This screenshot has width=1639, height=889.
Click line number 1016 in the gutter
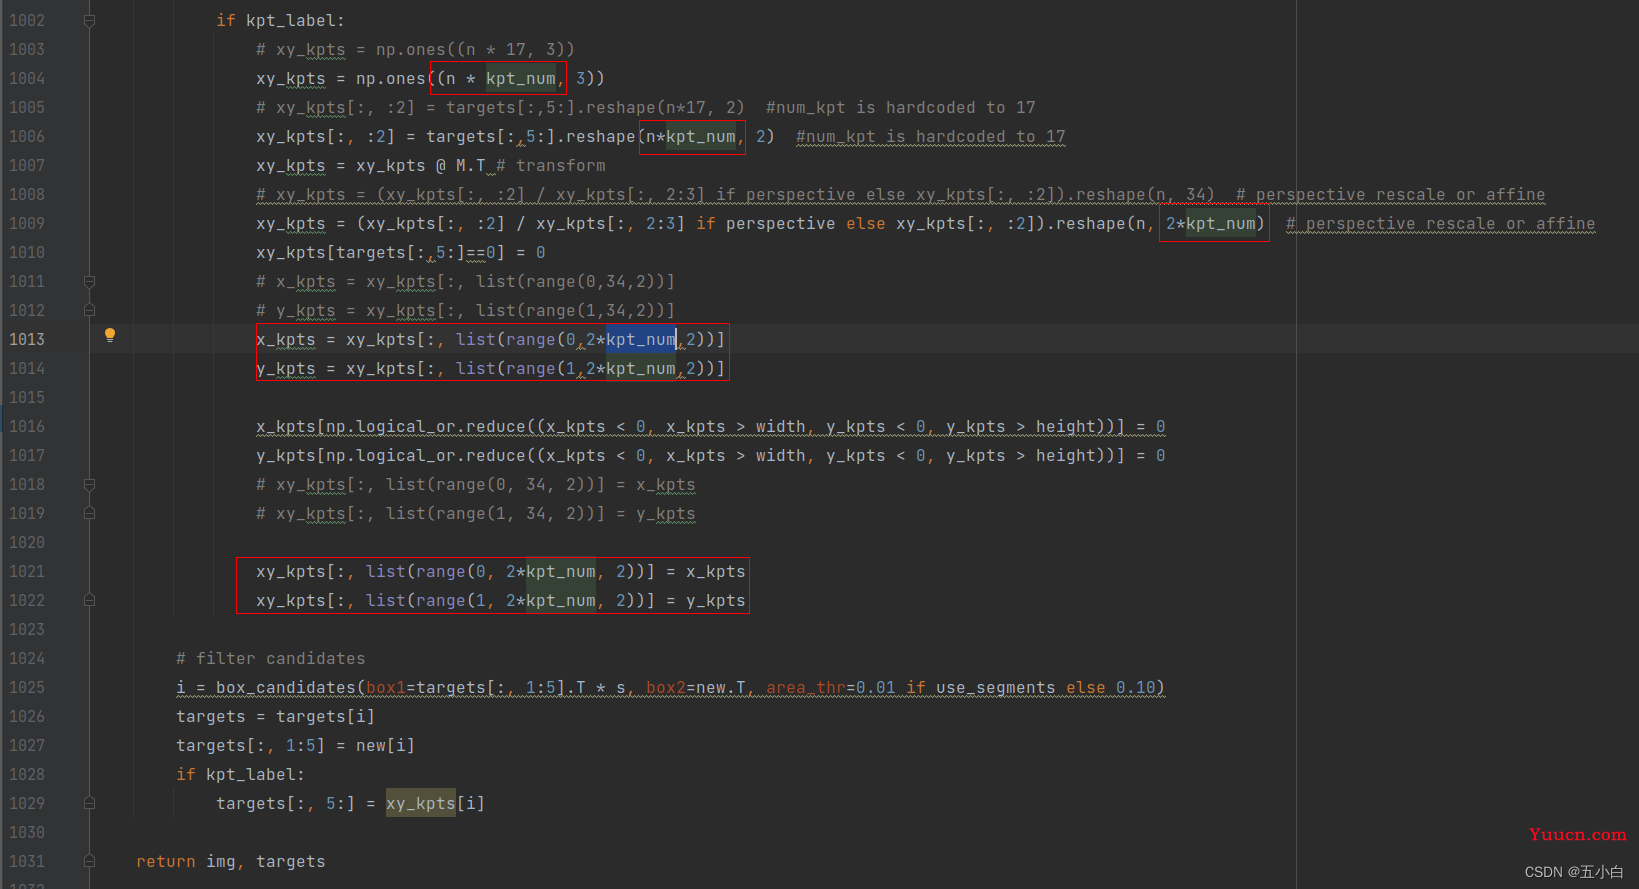[x=27, y=426]
